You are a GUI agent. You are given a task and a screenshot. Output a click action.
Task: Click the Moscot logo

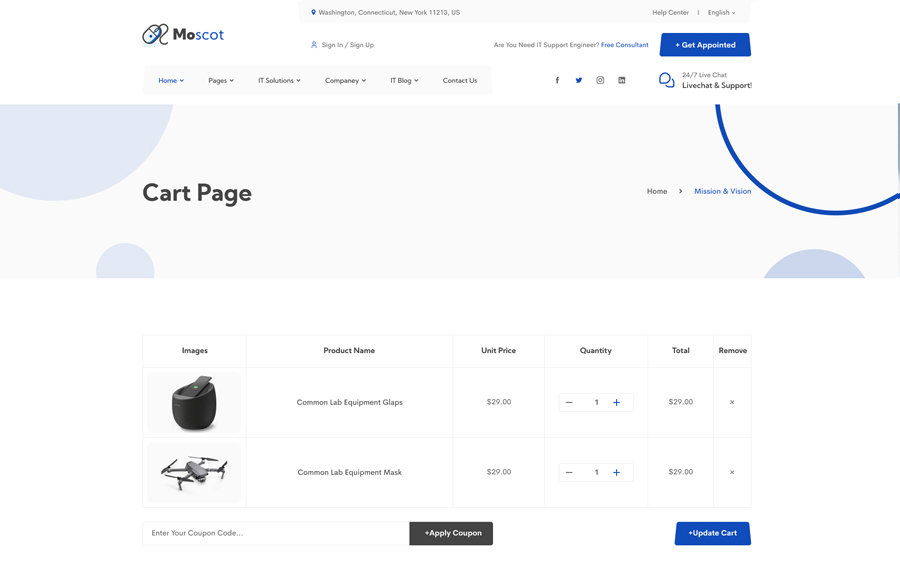pos(183,35)
